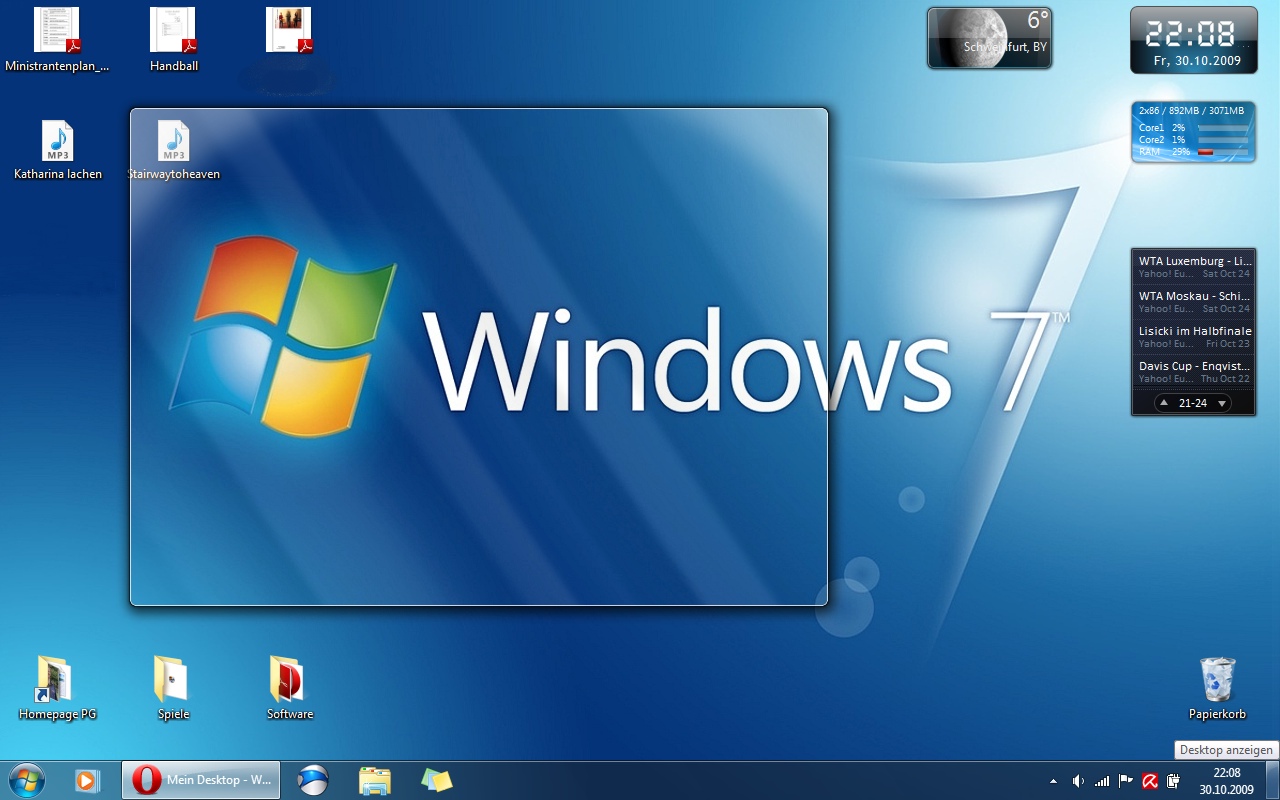Open the Software folder on desktop
This screenshot has width=1280, height=800.
[289, 680]
